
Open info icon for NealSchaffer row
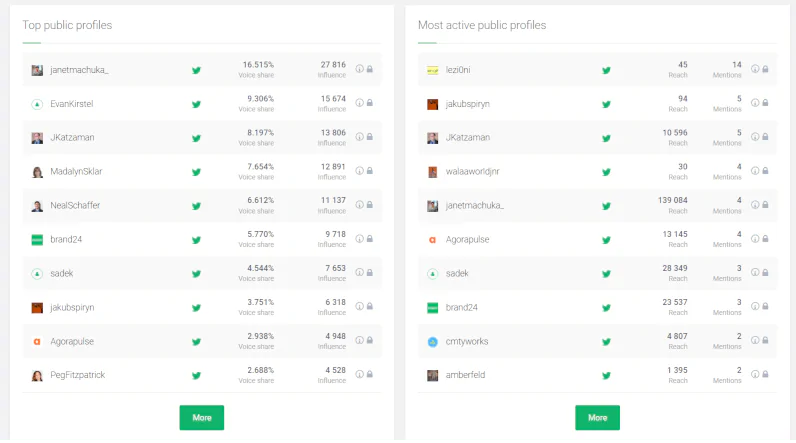360,205
